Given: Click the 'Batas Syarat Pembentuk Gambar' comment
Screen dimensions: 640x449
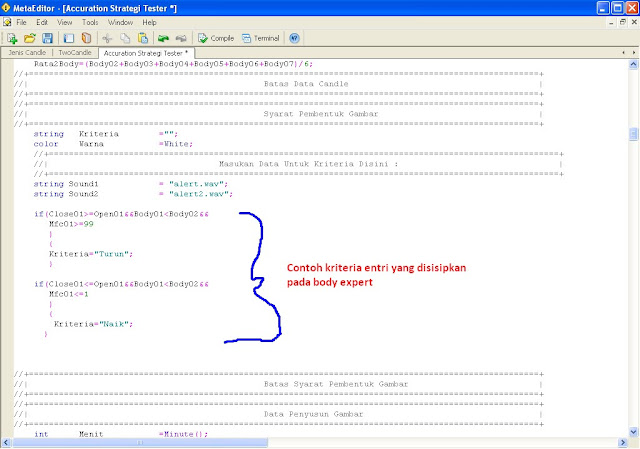Looking at the screenshot, I should [336, 384].
